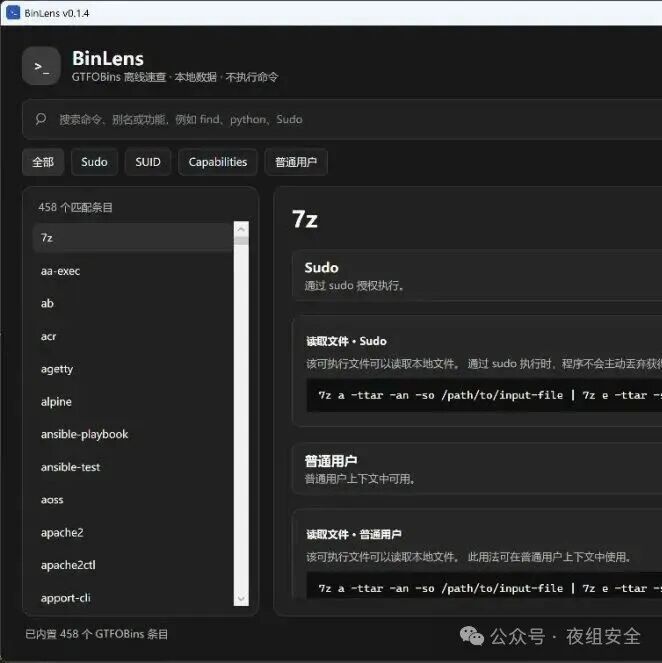Click the list scrollbar up arrow
The image size is (662, 663).
click(x=241, y=229)
